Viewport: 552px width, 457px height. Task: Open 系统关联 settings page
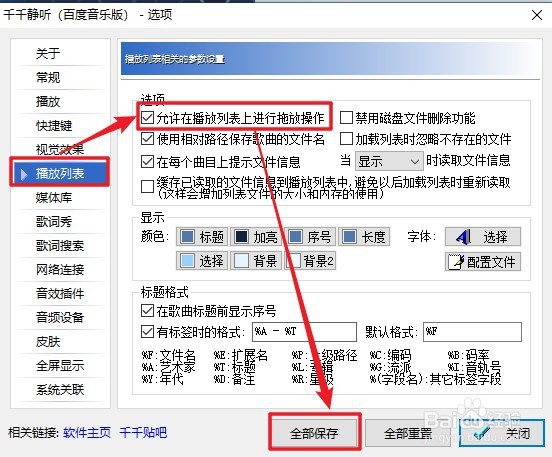[59, 389]
